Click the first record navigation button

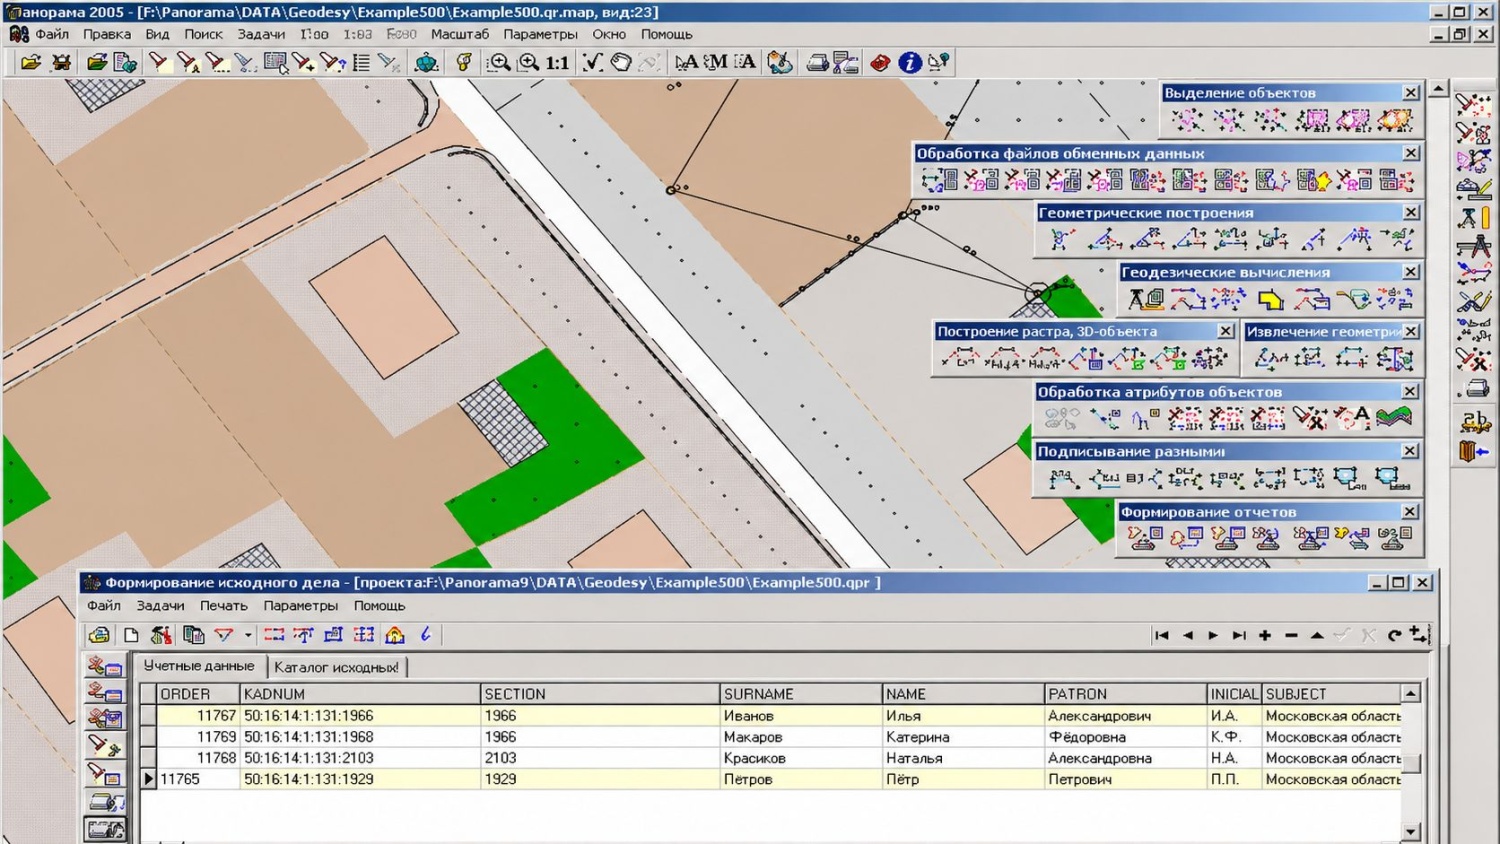(1161, 635)
